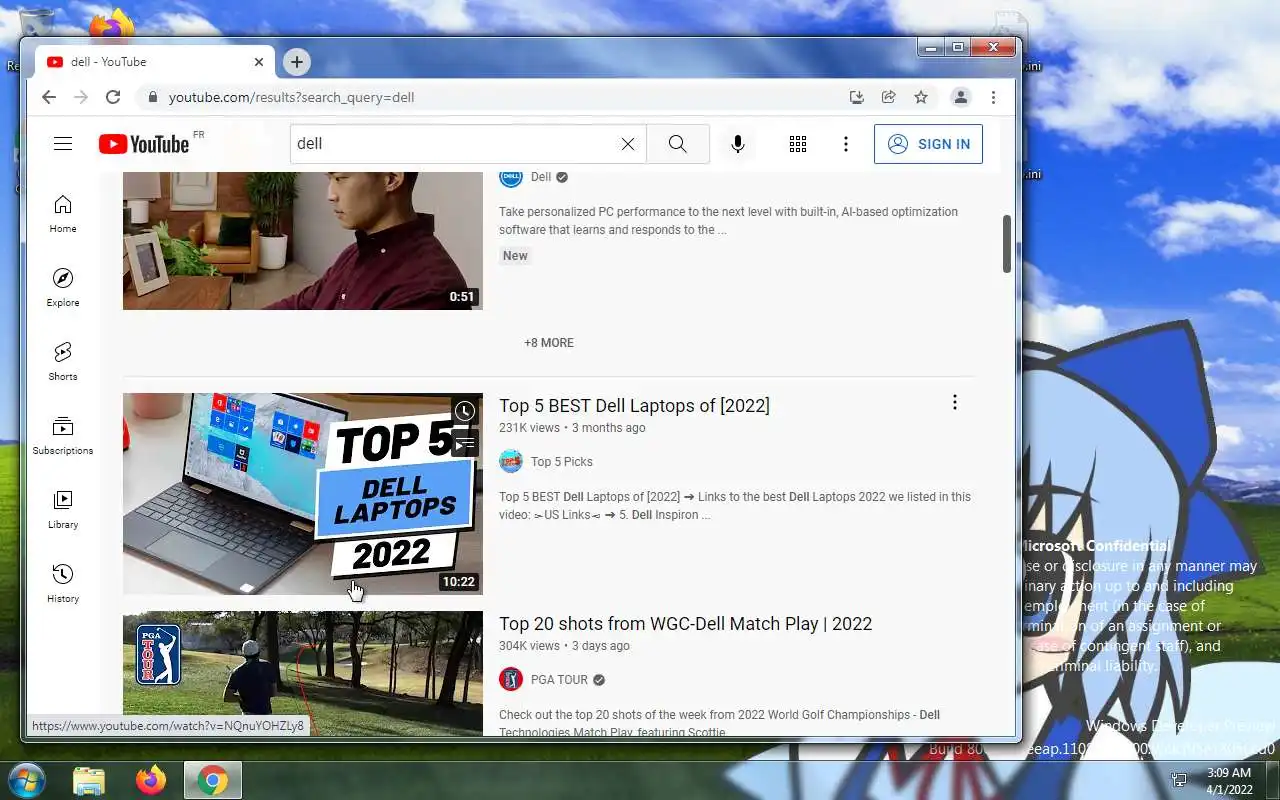Open the YouTube hamburger guide menu
1280x800 pixels.
pos(63,144)
